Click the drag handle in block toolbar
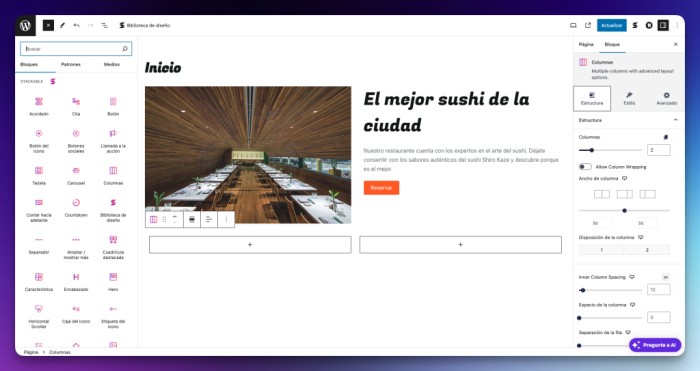The image size is (700, 371). [x=164, y=219]
